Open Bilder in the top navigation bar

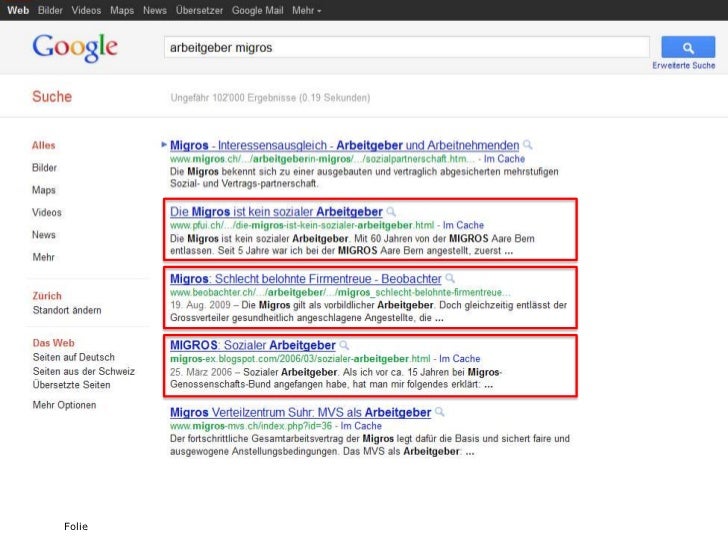[50, 10]
